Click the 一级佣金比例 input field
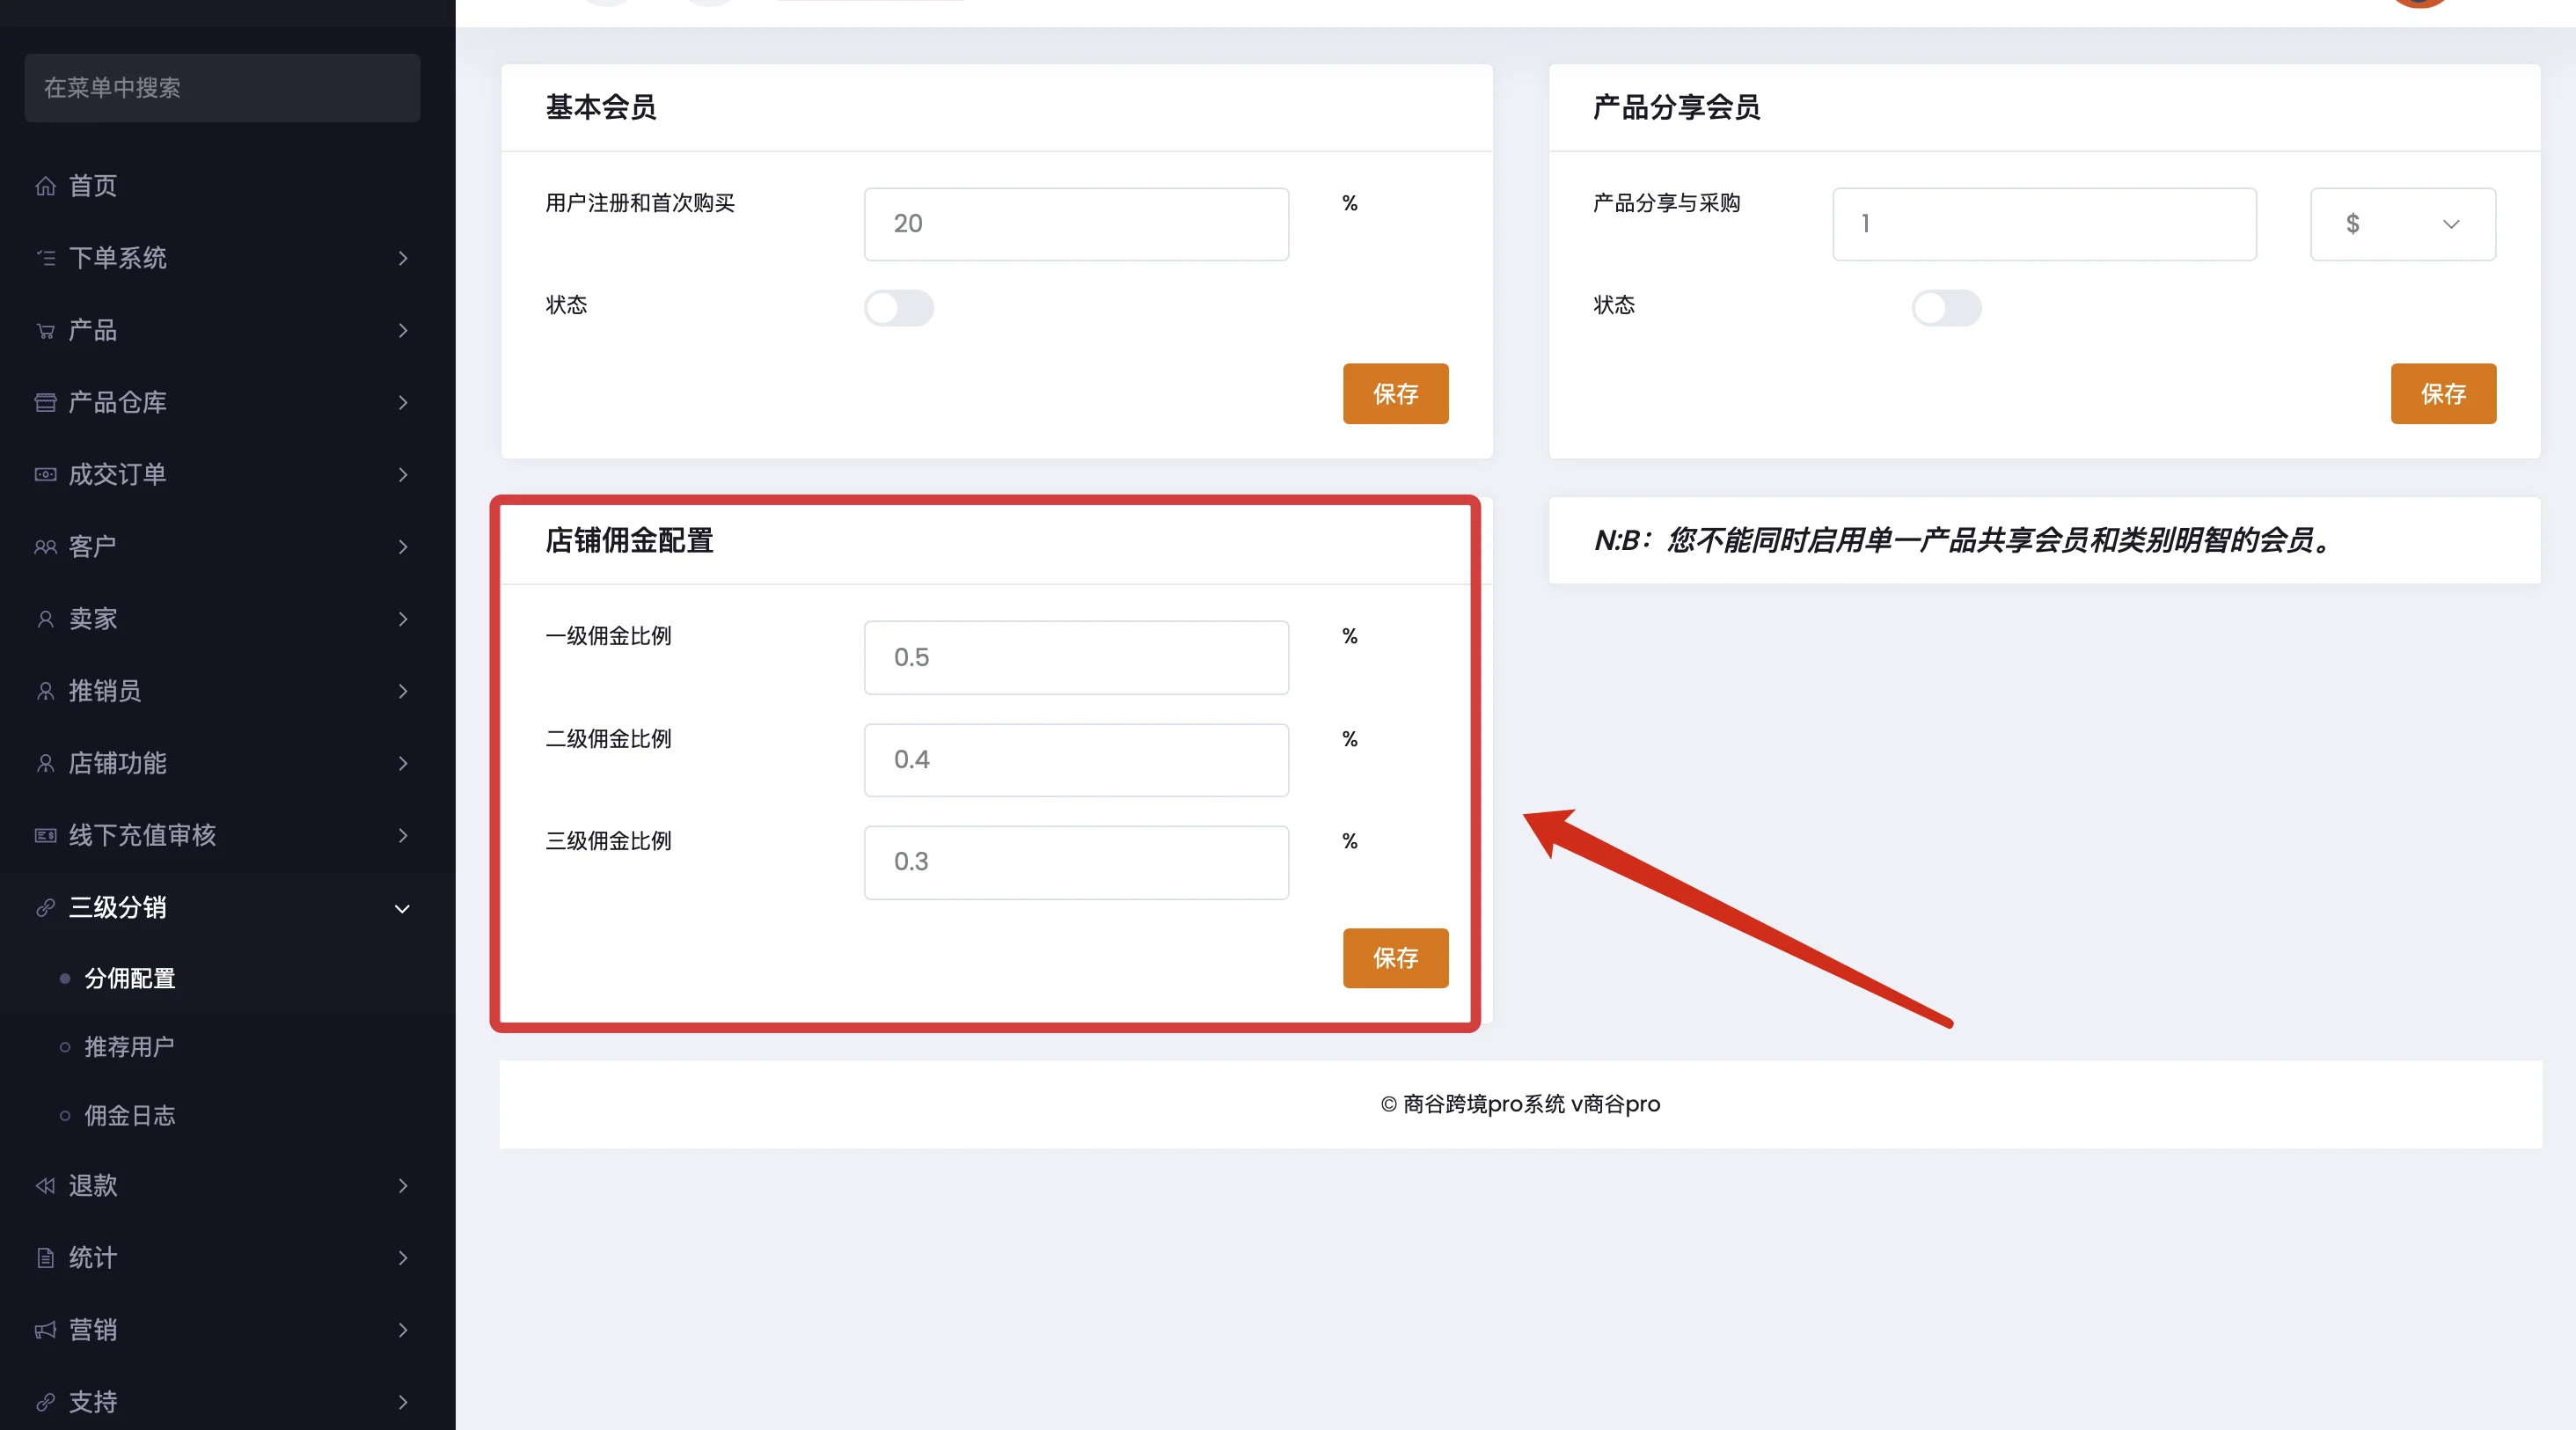The image size is (2576, 1430). [x=1075, y=658]
